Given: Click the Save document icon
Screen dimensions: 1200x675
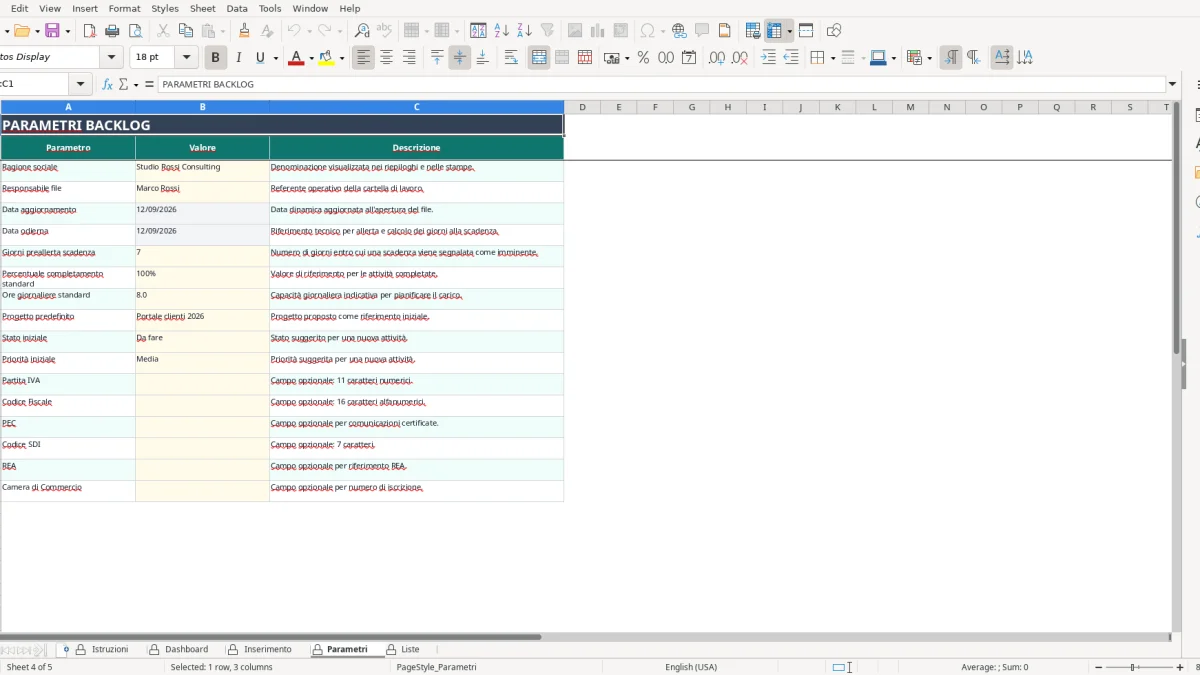Looking at the screenshot, I should tap(52, 31).
